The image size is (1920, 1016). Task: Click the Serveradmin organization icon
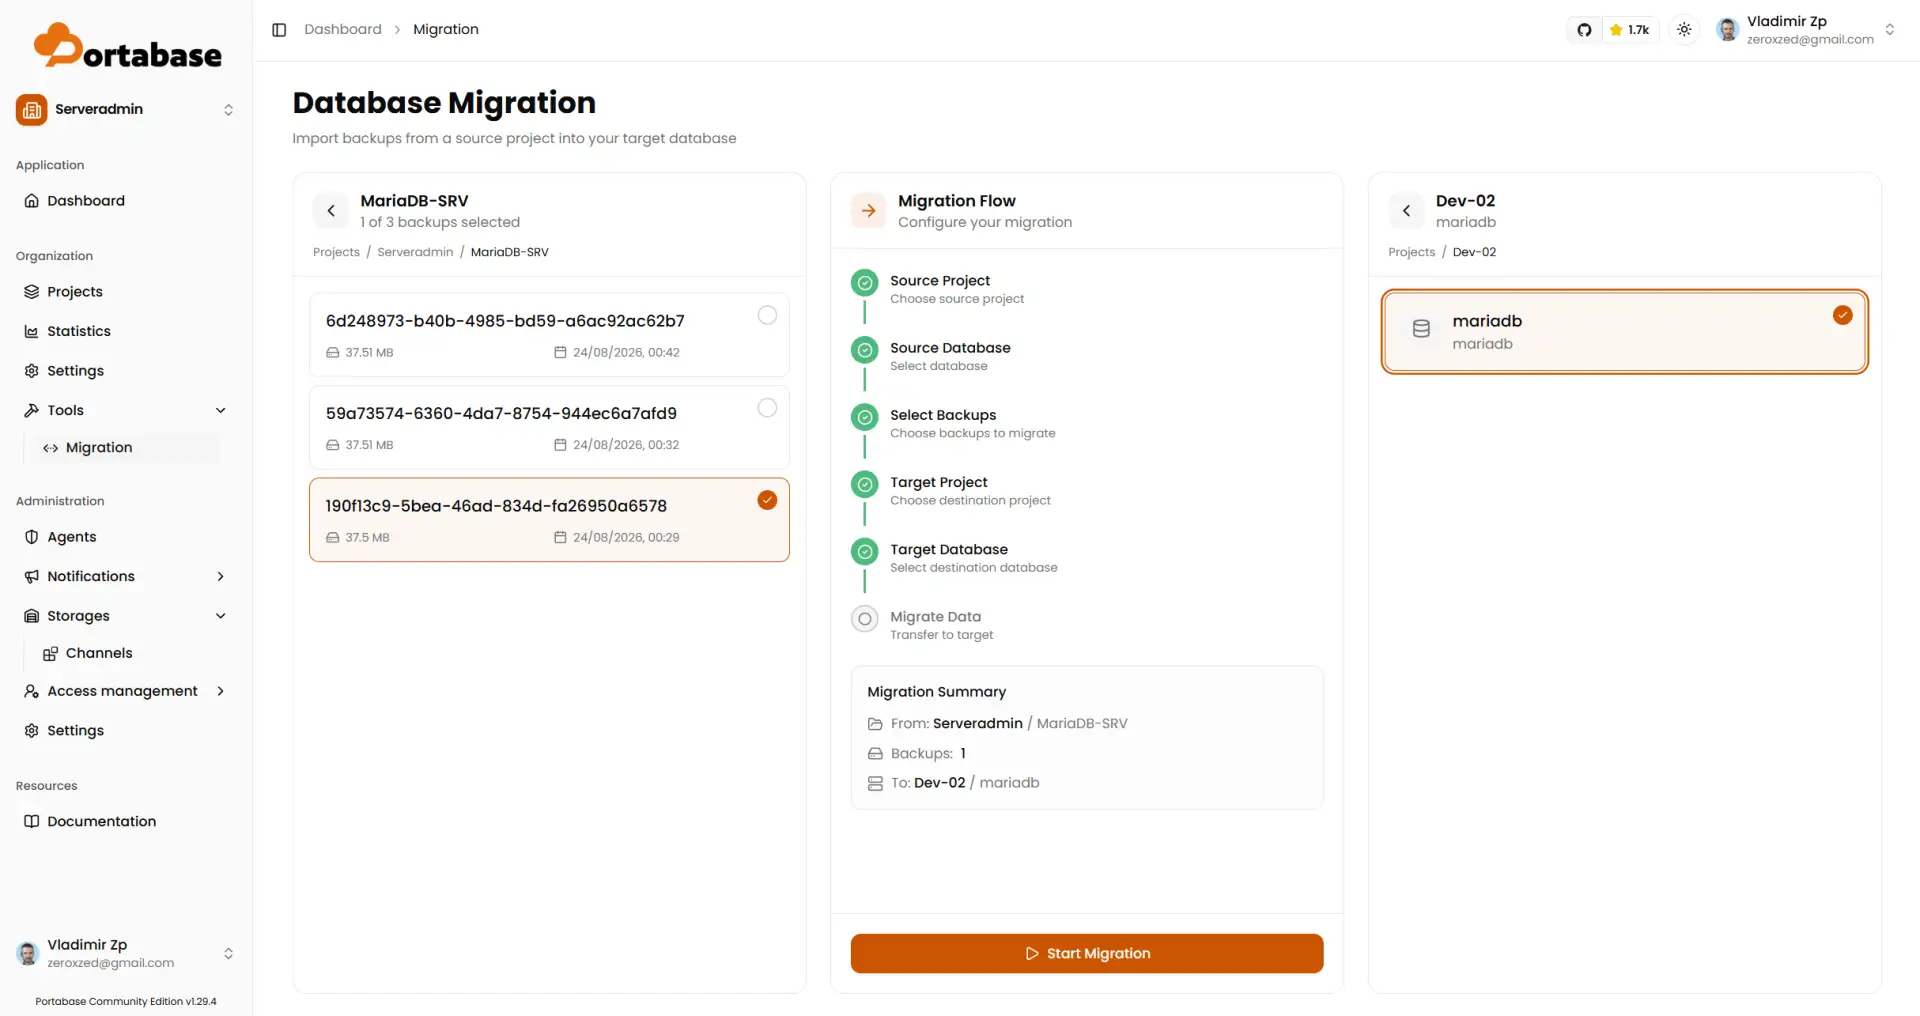tap(31, 110)
